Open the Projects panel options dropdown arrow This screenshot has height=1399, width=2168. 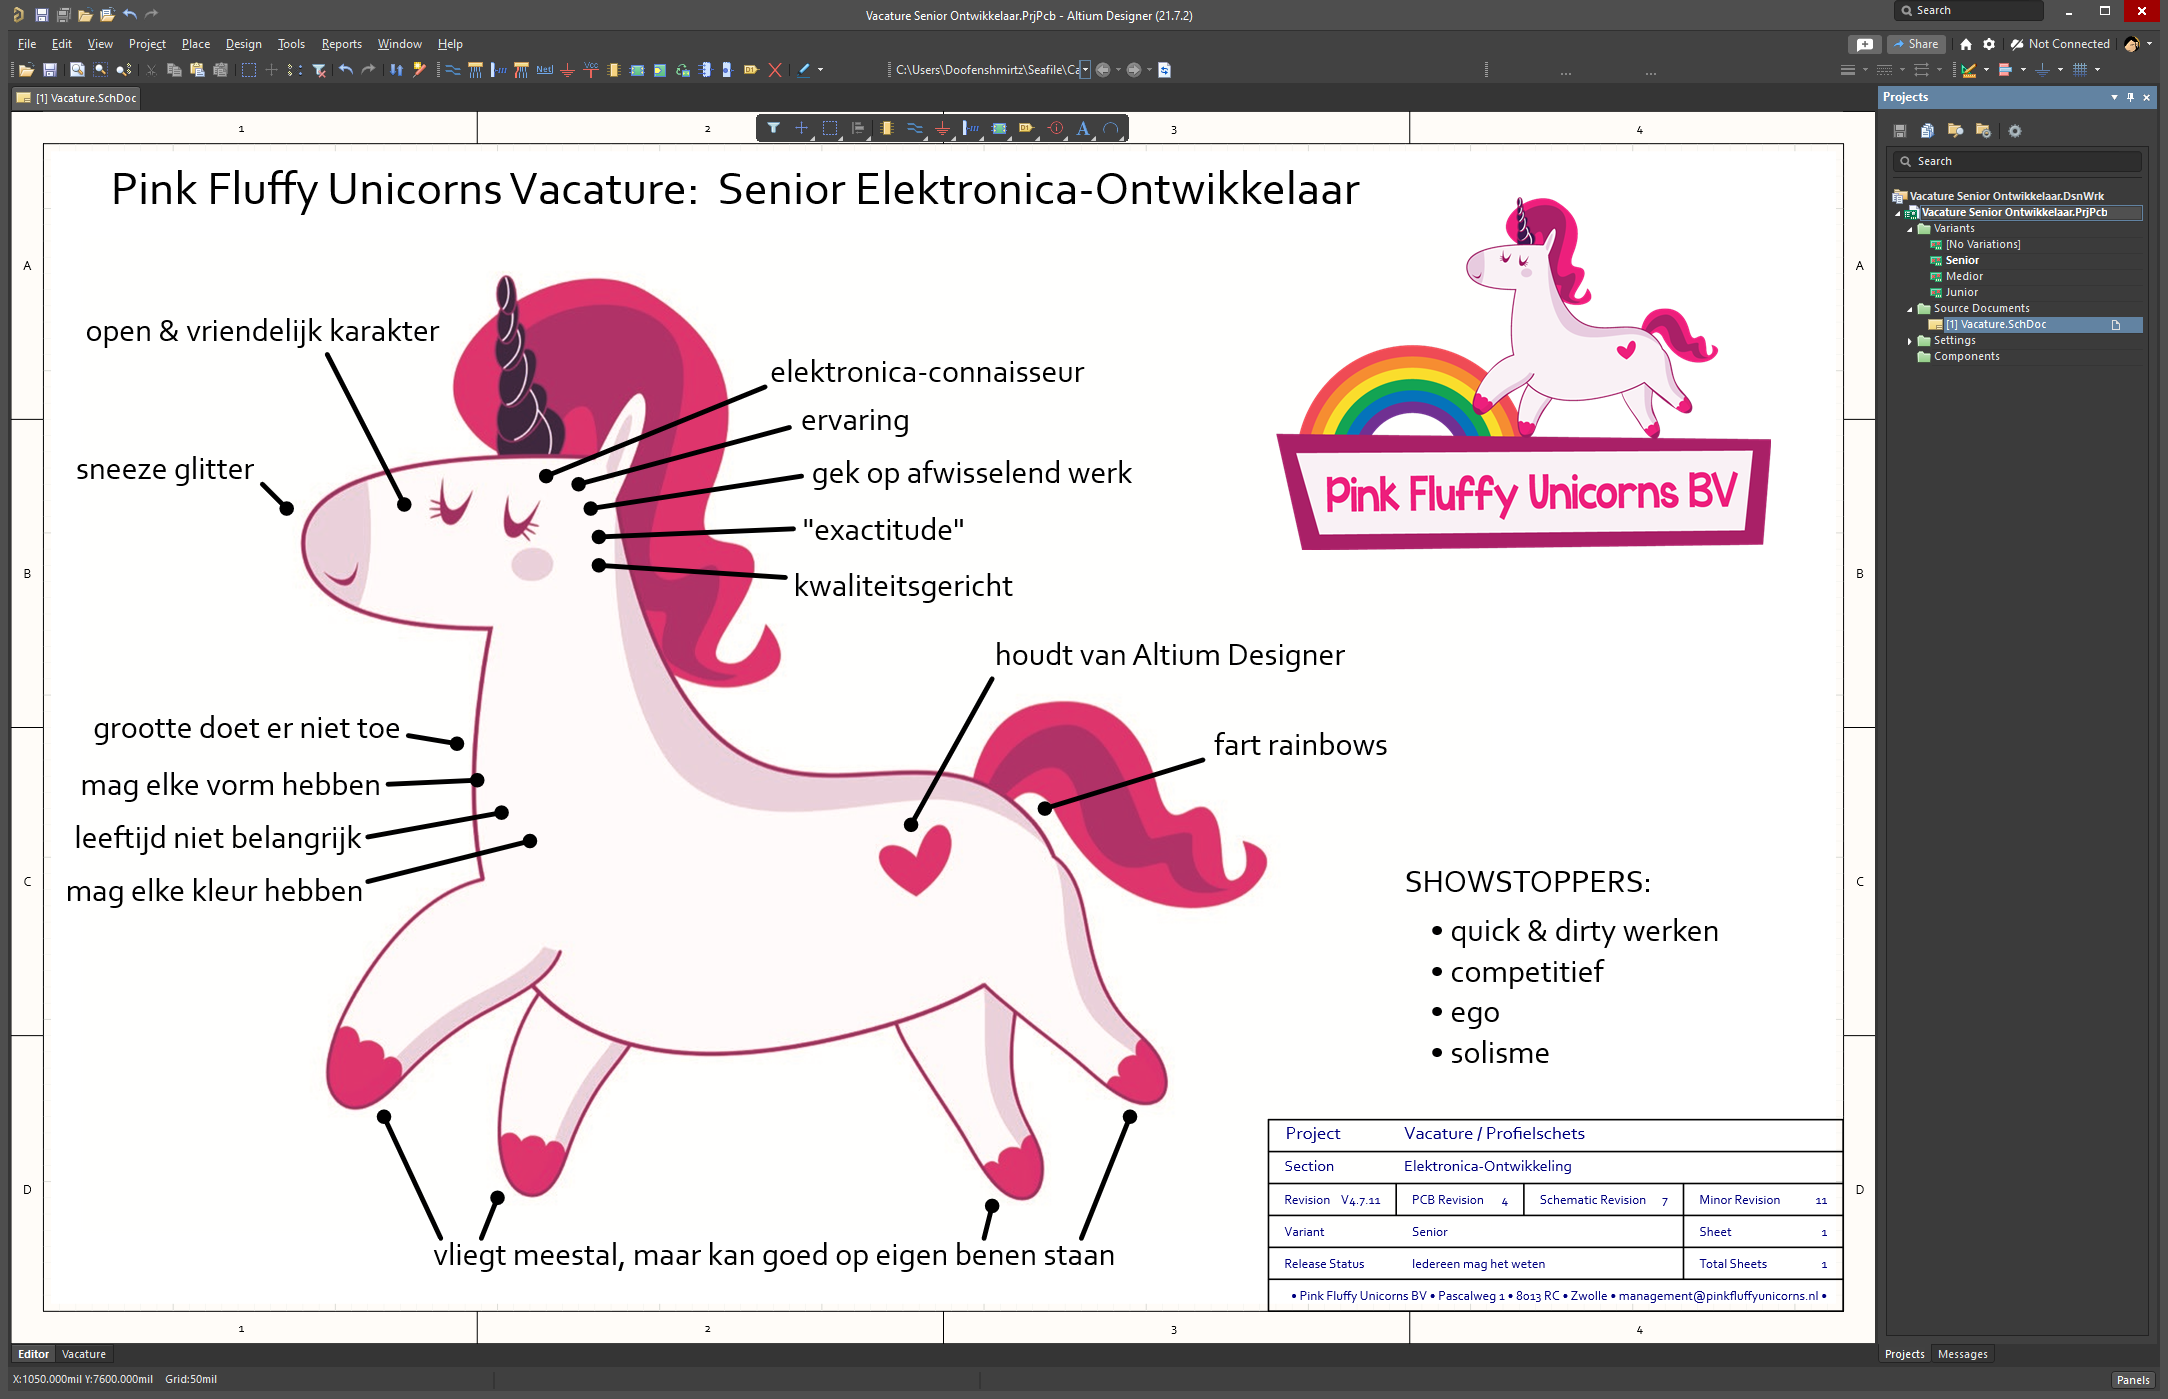[2114, 97]
